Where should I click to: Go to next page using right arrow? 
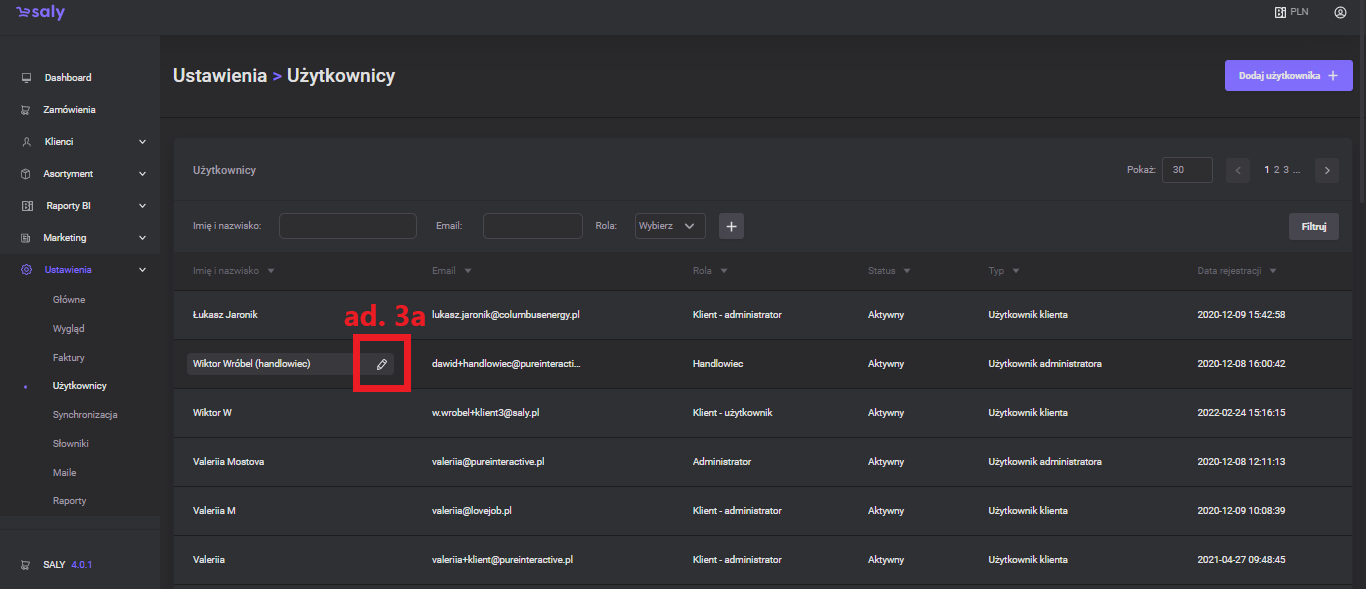click(x=1327, y=170)
